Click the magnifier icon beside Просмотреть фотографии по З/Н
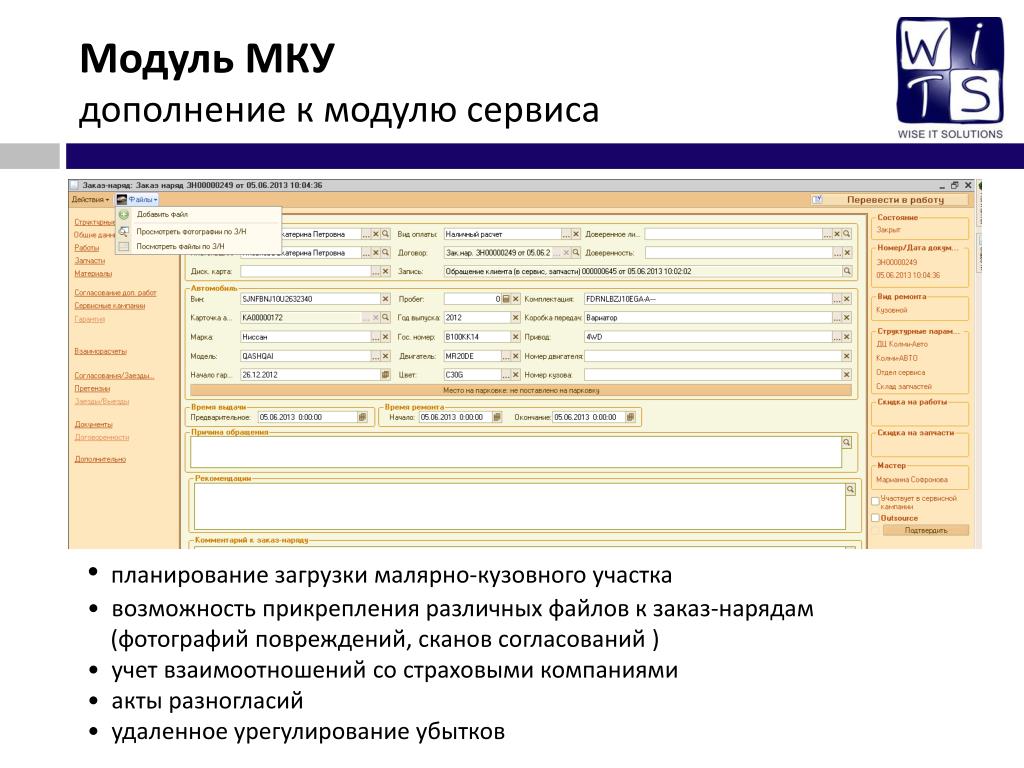Screen dimensions: 1024x768 pyautogui.click(x=124, y=231)
